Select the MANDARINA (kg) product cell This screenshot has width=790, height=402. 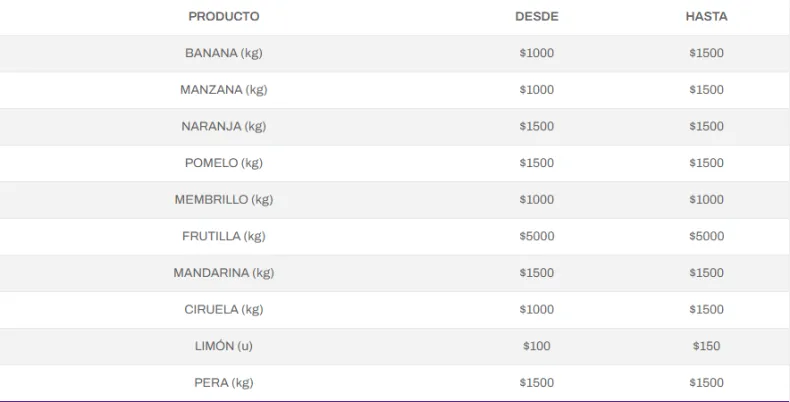point(223,273)
